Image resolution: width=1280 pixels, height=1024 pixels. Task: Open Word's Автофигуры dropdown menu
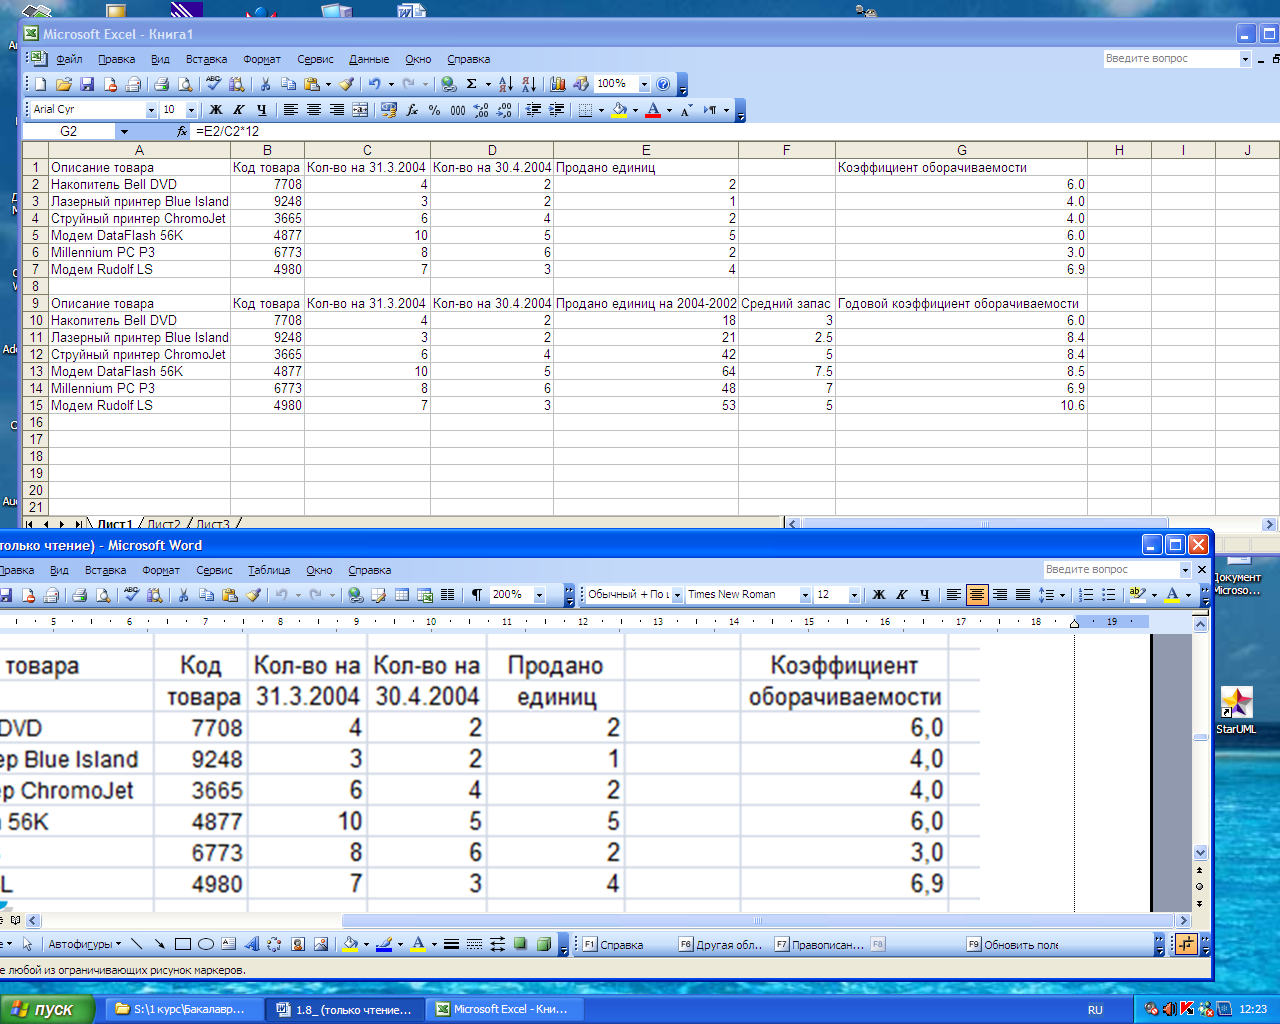tap(85, 944)
